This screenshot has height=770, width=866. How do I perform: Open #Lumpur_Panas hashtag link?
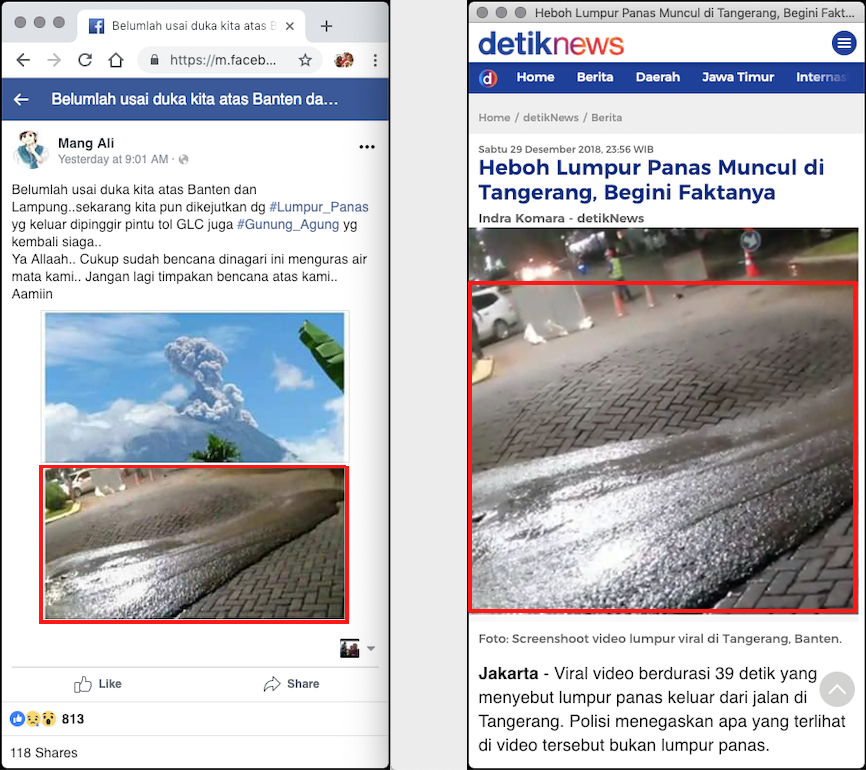(x=318, y=207)
